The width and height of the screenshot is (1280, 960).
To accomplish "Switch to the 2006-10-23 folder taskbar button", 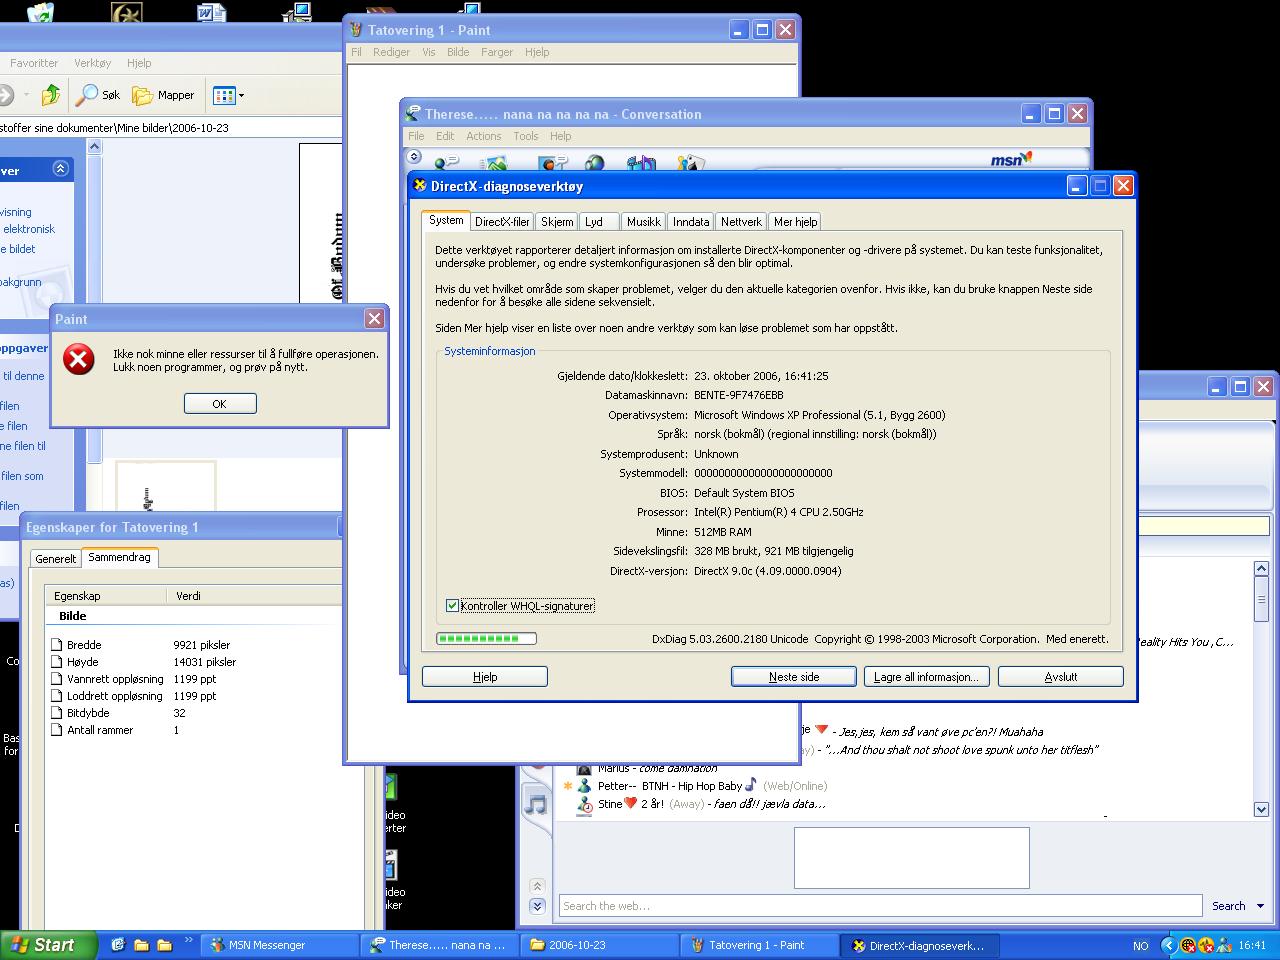I will tap(601, 945).
